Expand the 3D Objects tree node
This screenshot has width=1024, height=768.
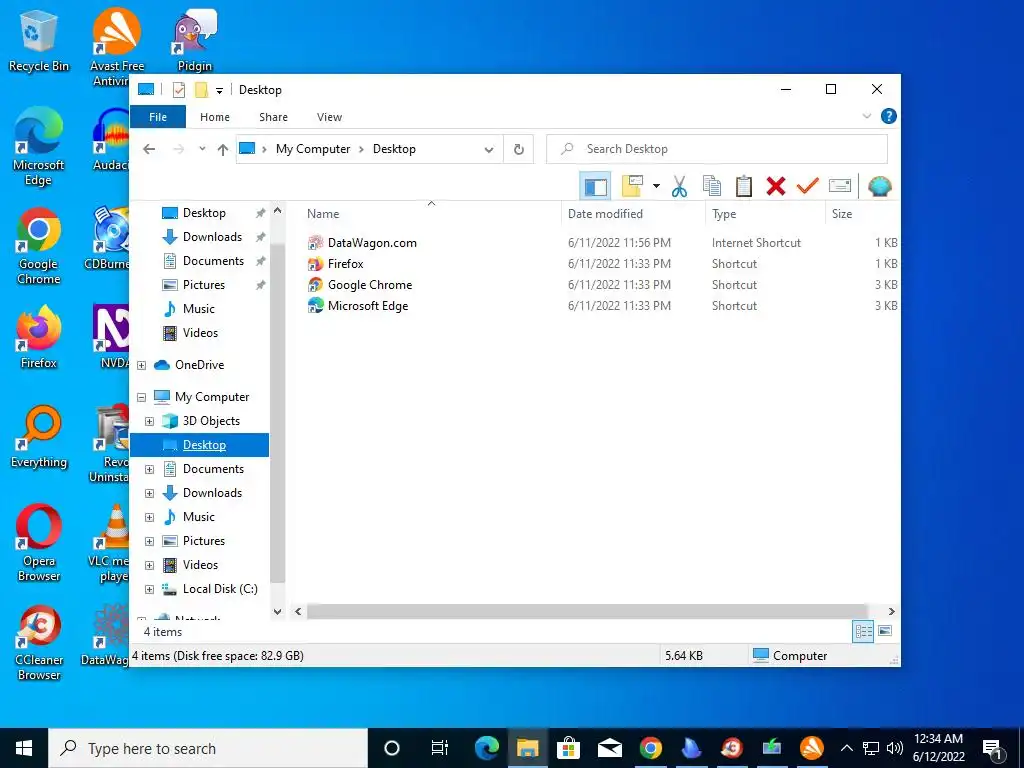click(x=149, y=421)
